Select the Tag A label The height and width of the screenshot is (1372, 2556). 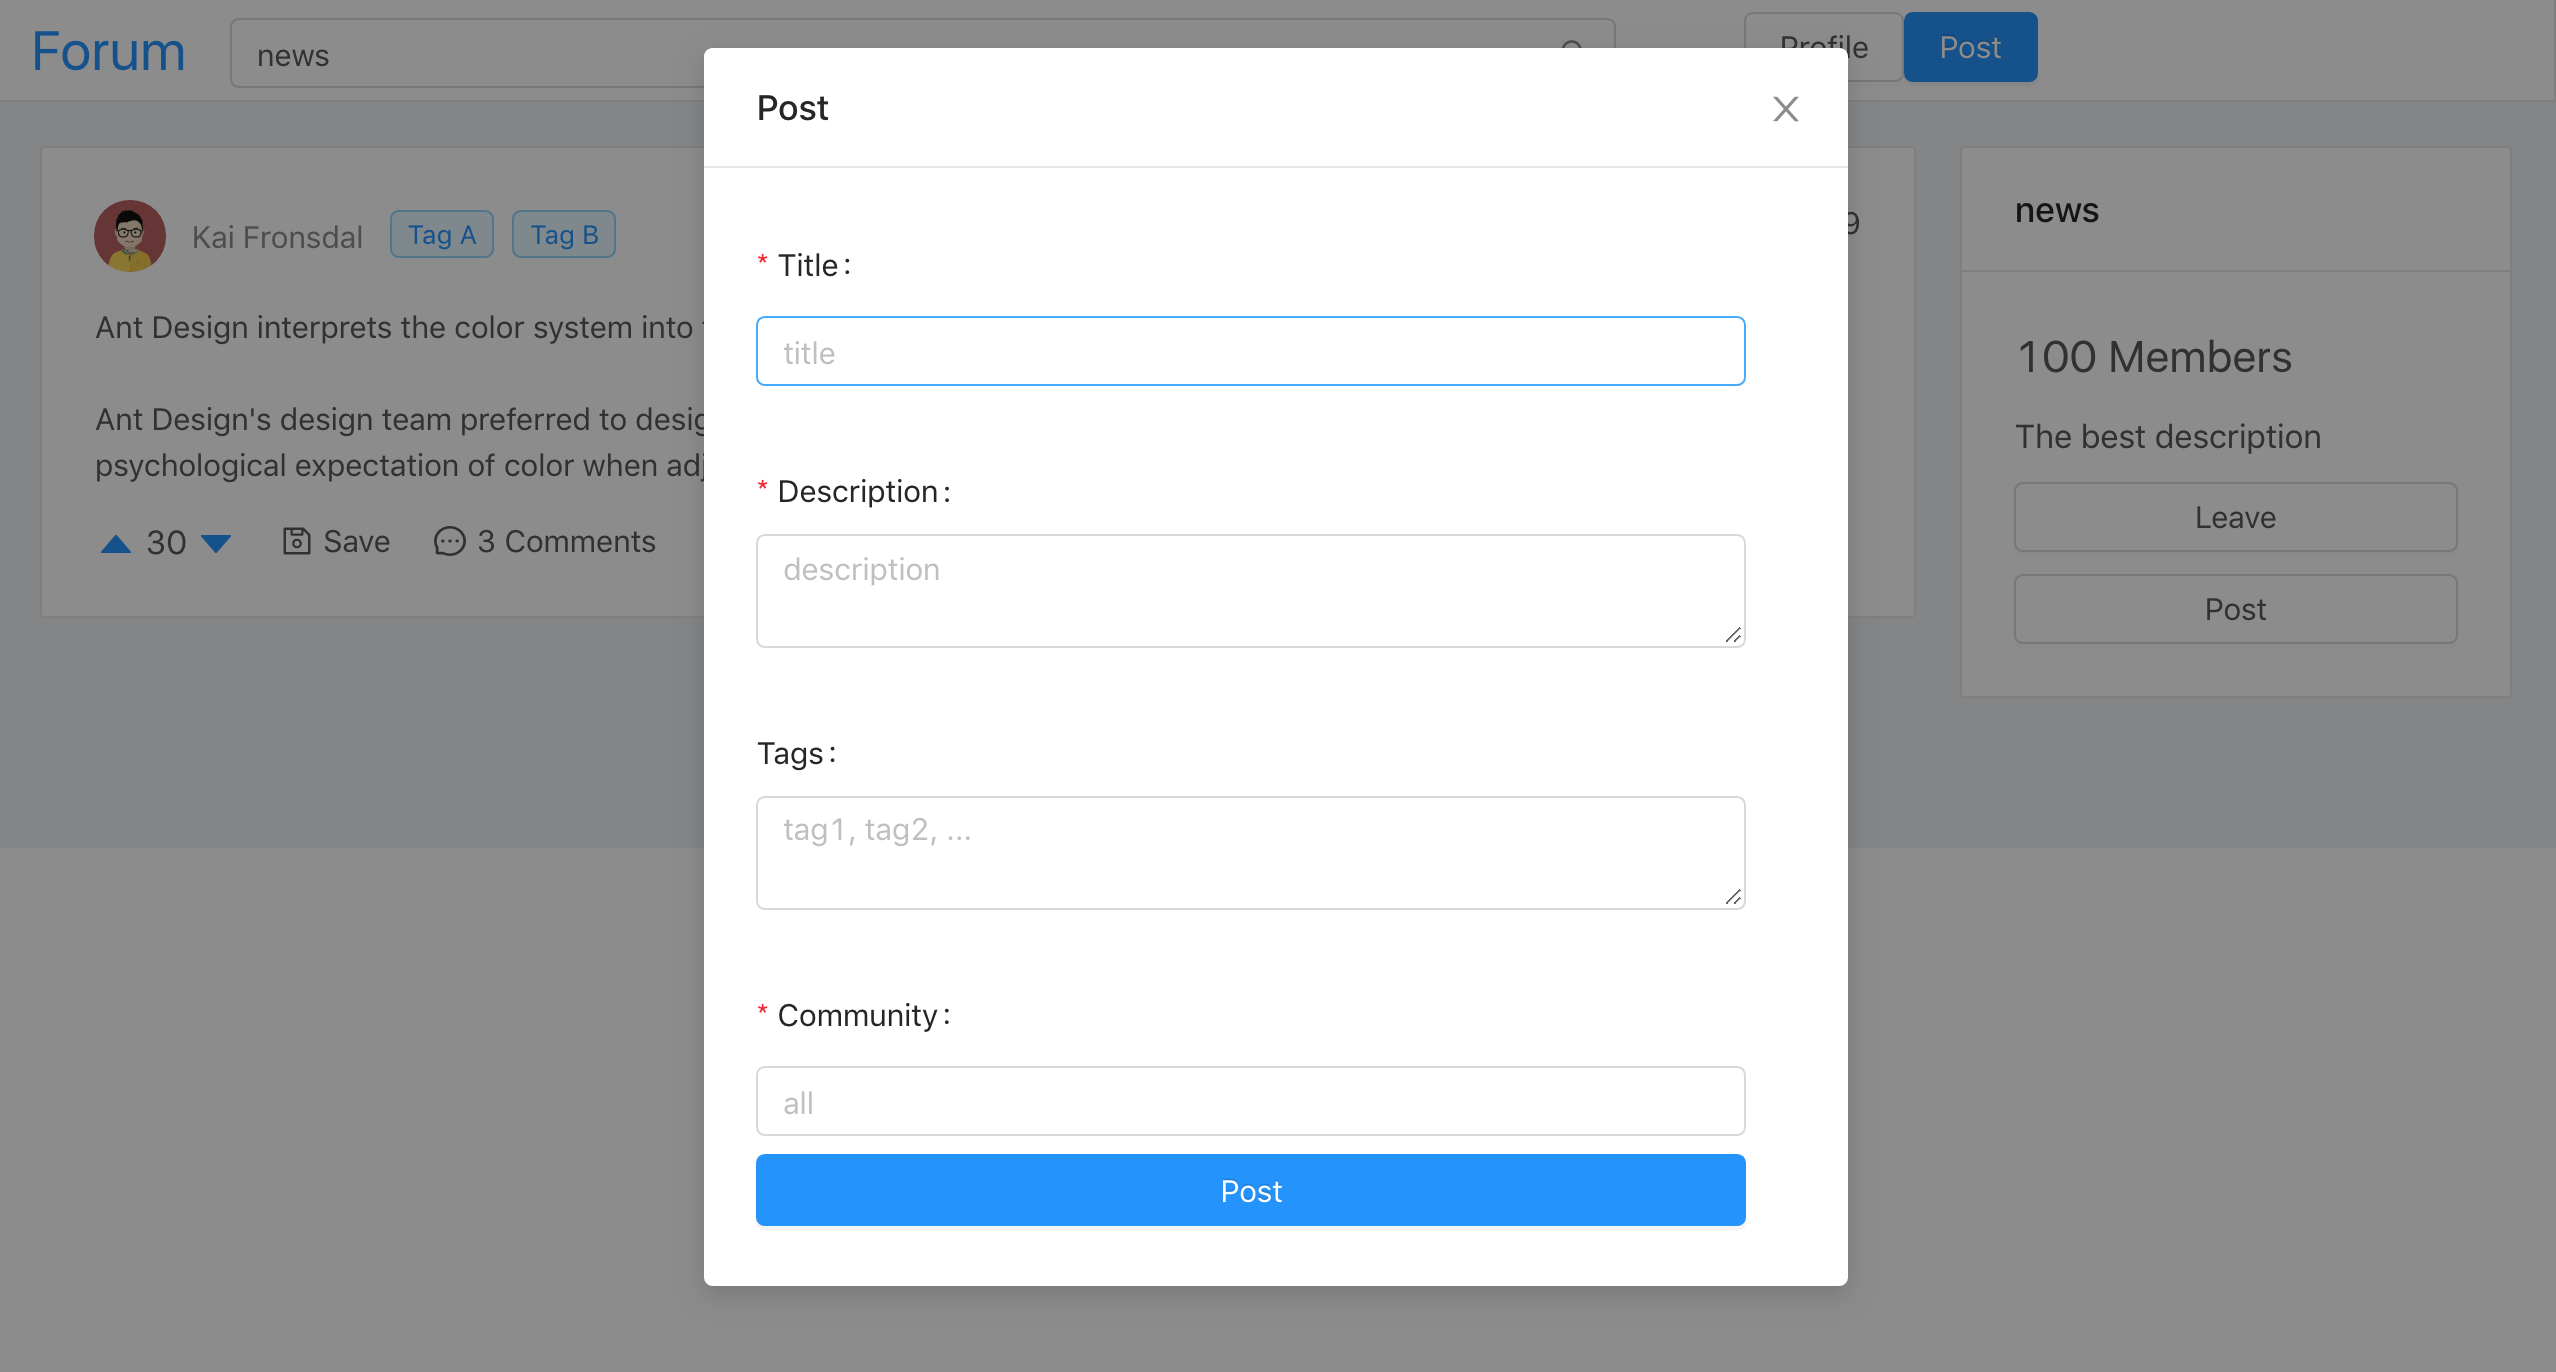[442, 235]
